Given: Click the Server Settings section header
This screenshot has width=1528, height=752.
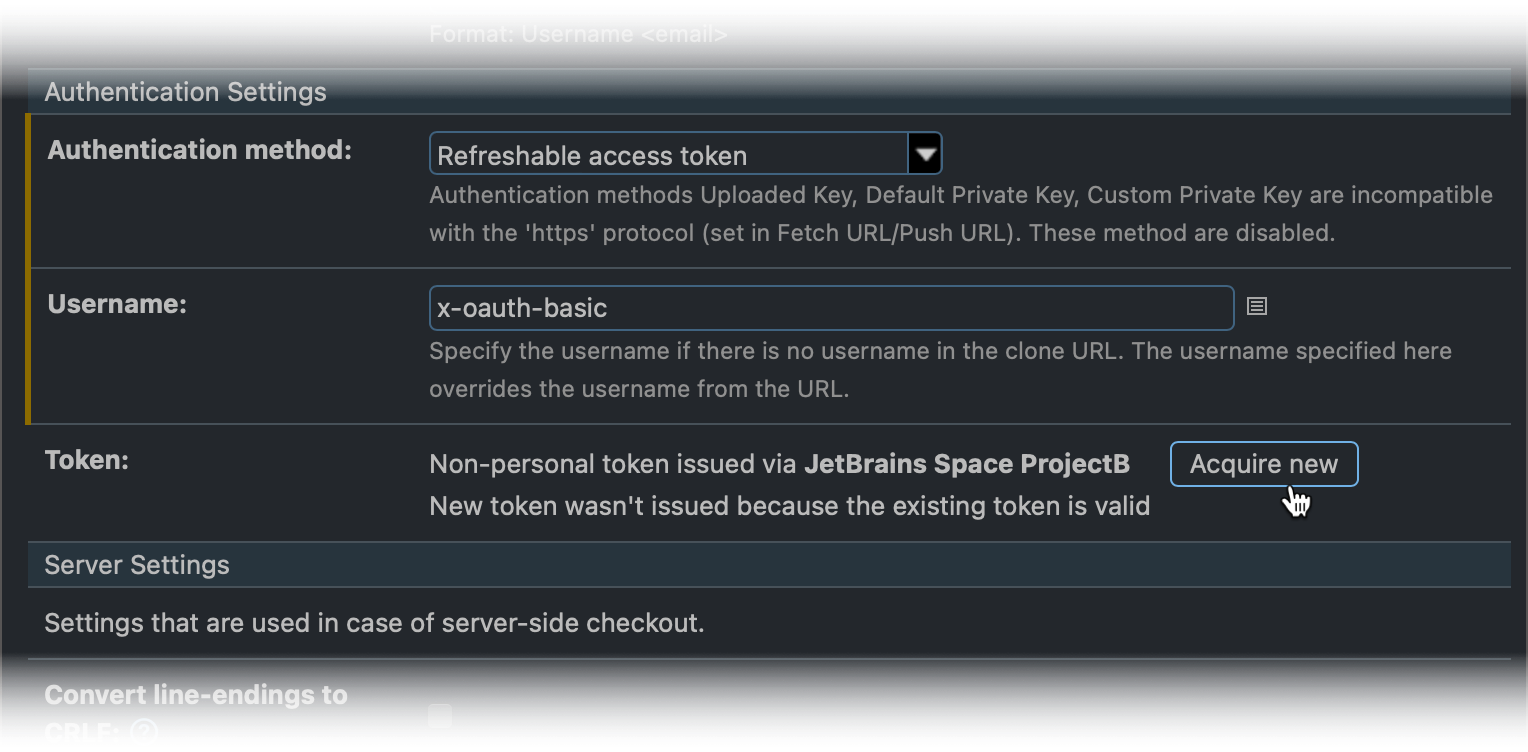Looking at the screenshot, I should point(137,565).
